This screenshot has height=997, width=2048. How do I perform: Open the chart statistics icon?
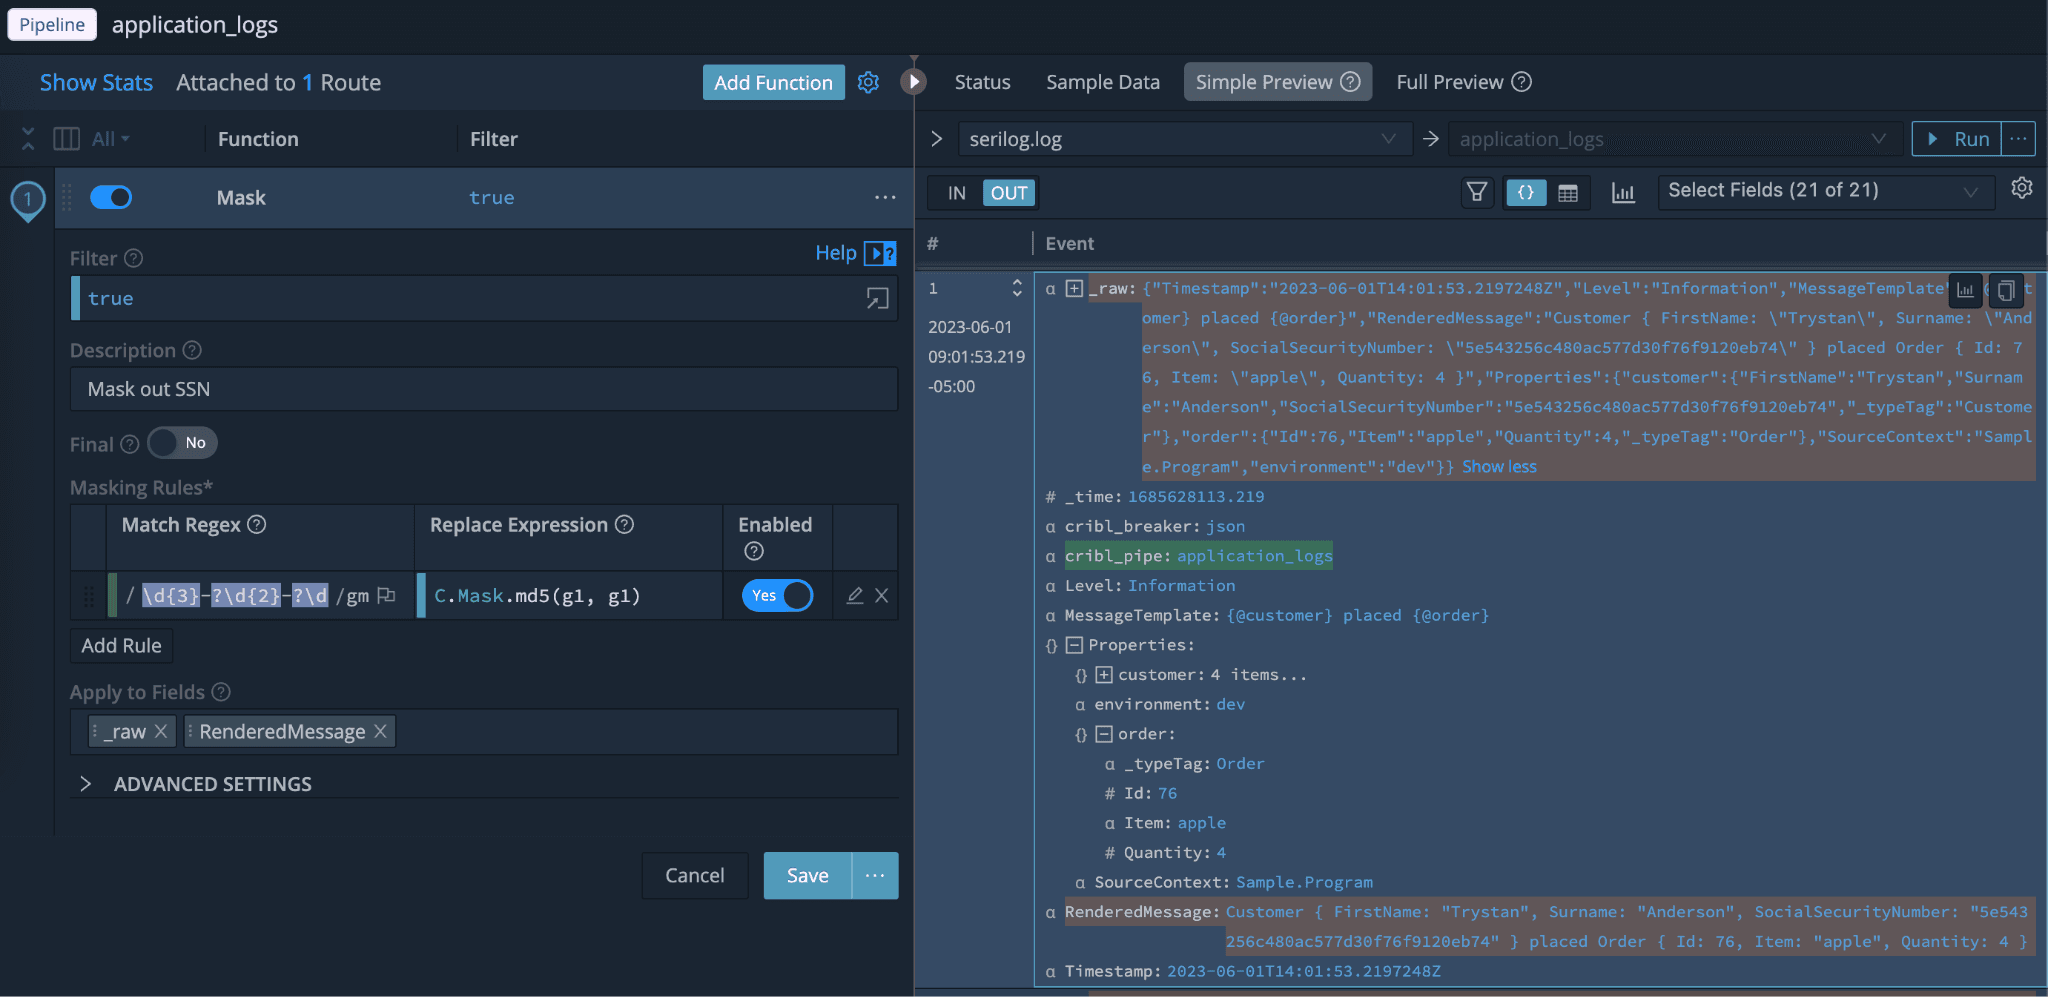coord(1623,193)
